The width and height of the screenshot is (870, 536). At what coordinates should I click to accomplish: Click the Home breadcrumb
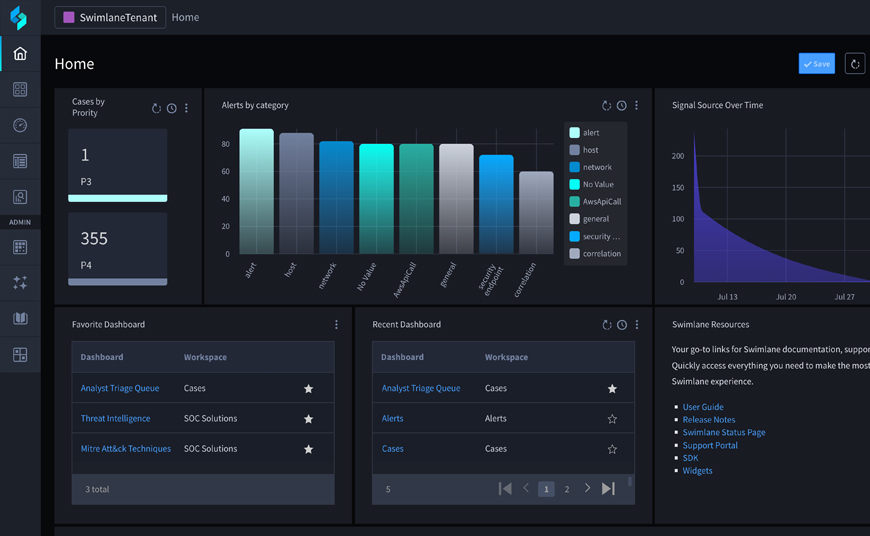pos(185,17)
